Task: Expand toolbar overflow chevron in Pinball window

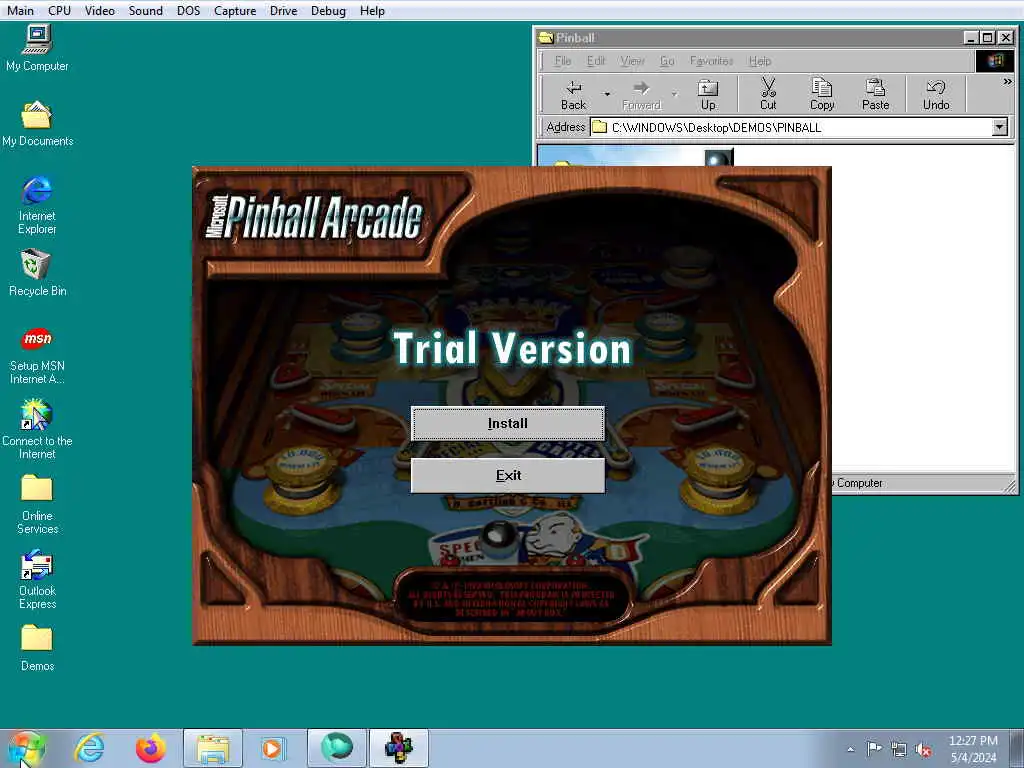Action: [1007, 82]
